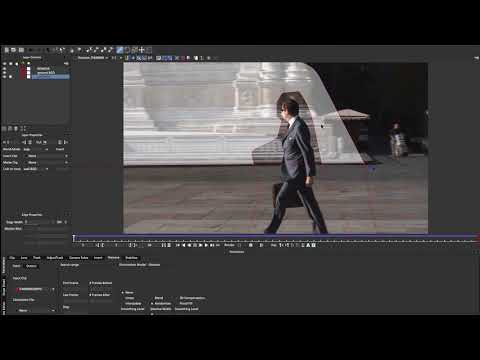The width and height of the screenshot is (480, 360).
Task: Select the Output sub-tab
Action: pyautogui.click(x=31, y=266)
